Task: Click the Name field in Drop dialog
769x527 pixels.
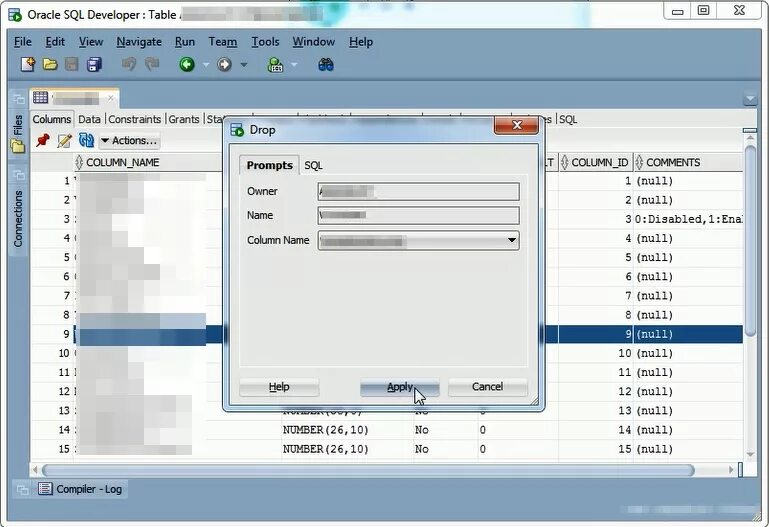Action: click(x=418, y=216)
